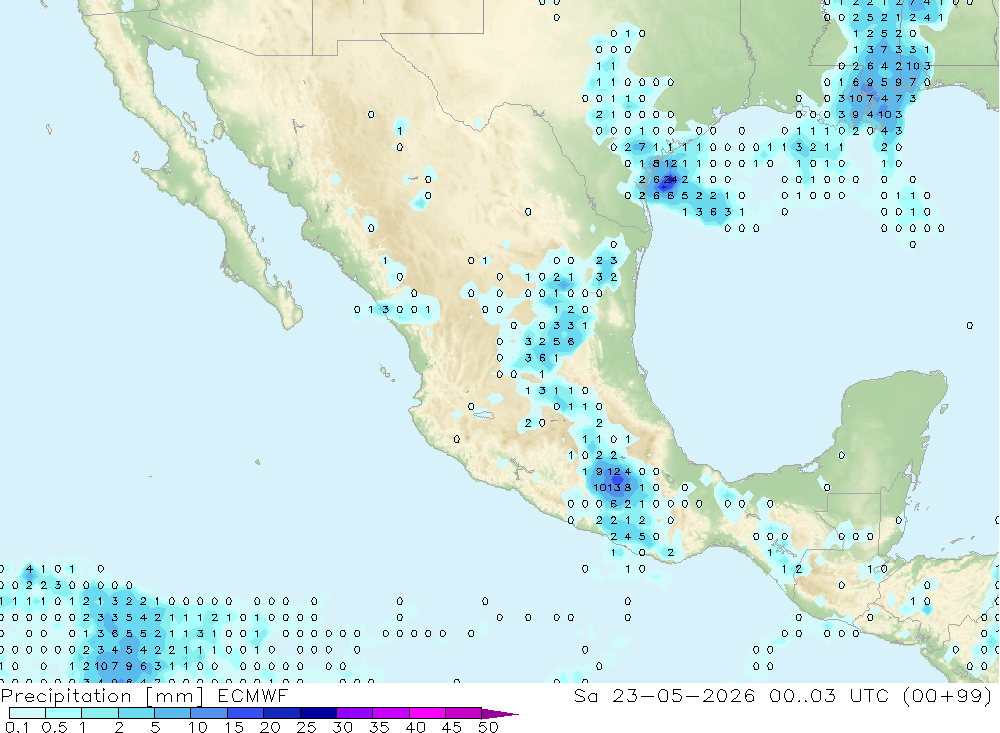Click the '0.1' legend scale label
Image resolution: width=1000 pixels, height=733 pixels.
(x=17, y=727)
